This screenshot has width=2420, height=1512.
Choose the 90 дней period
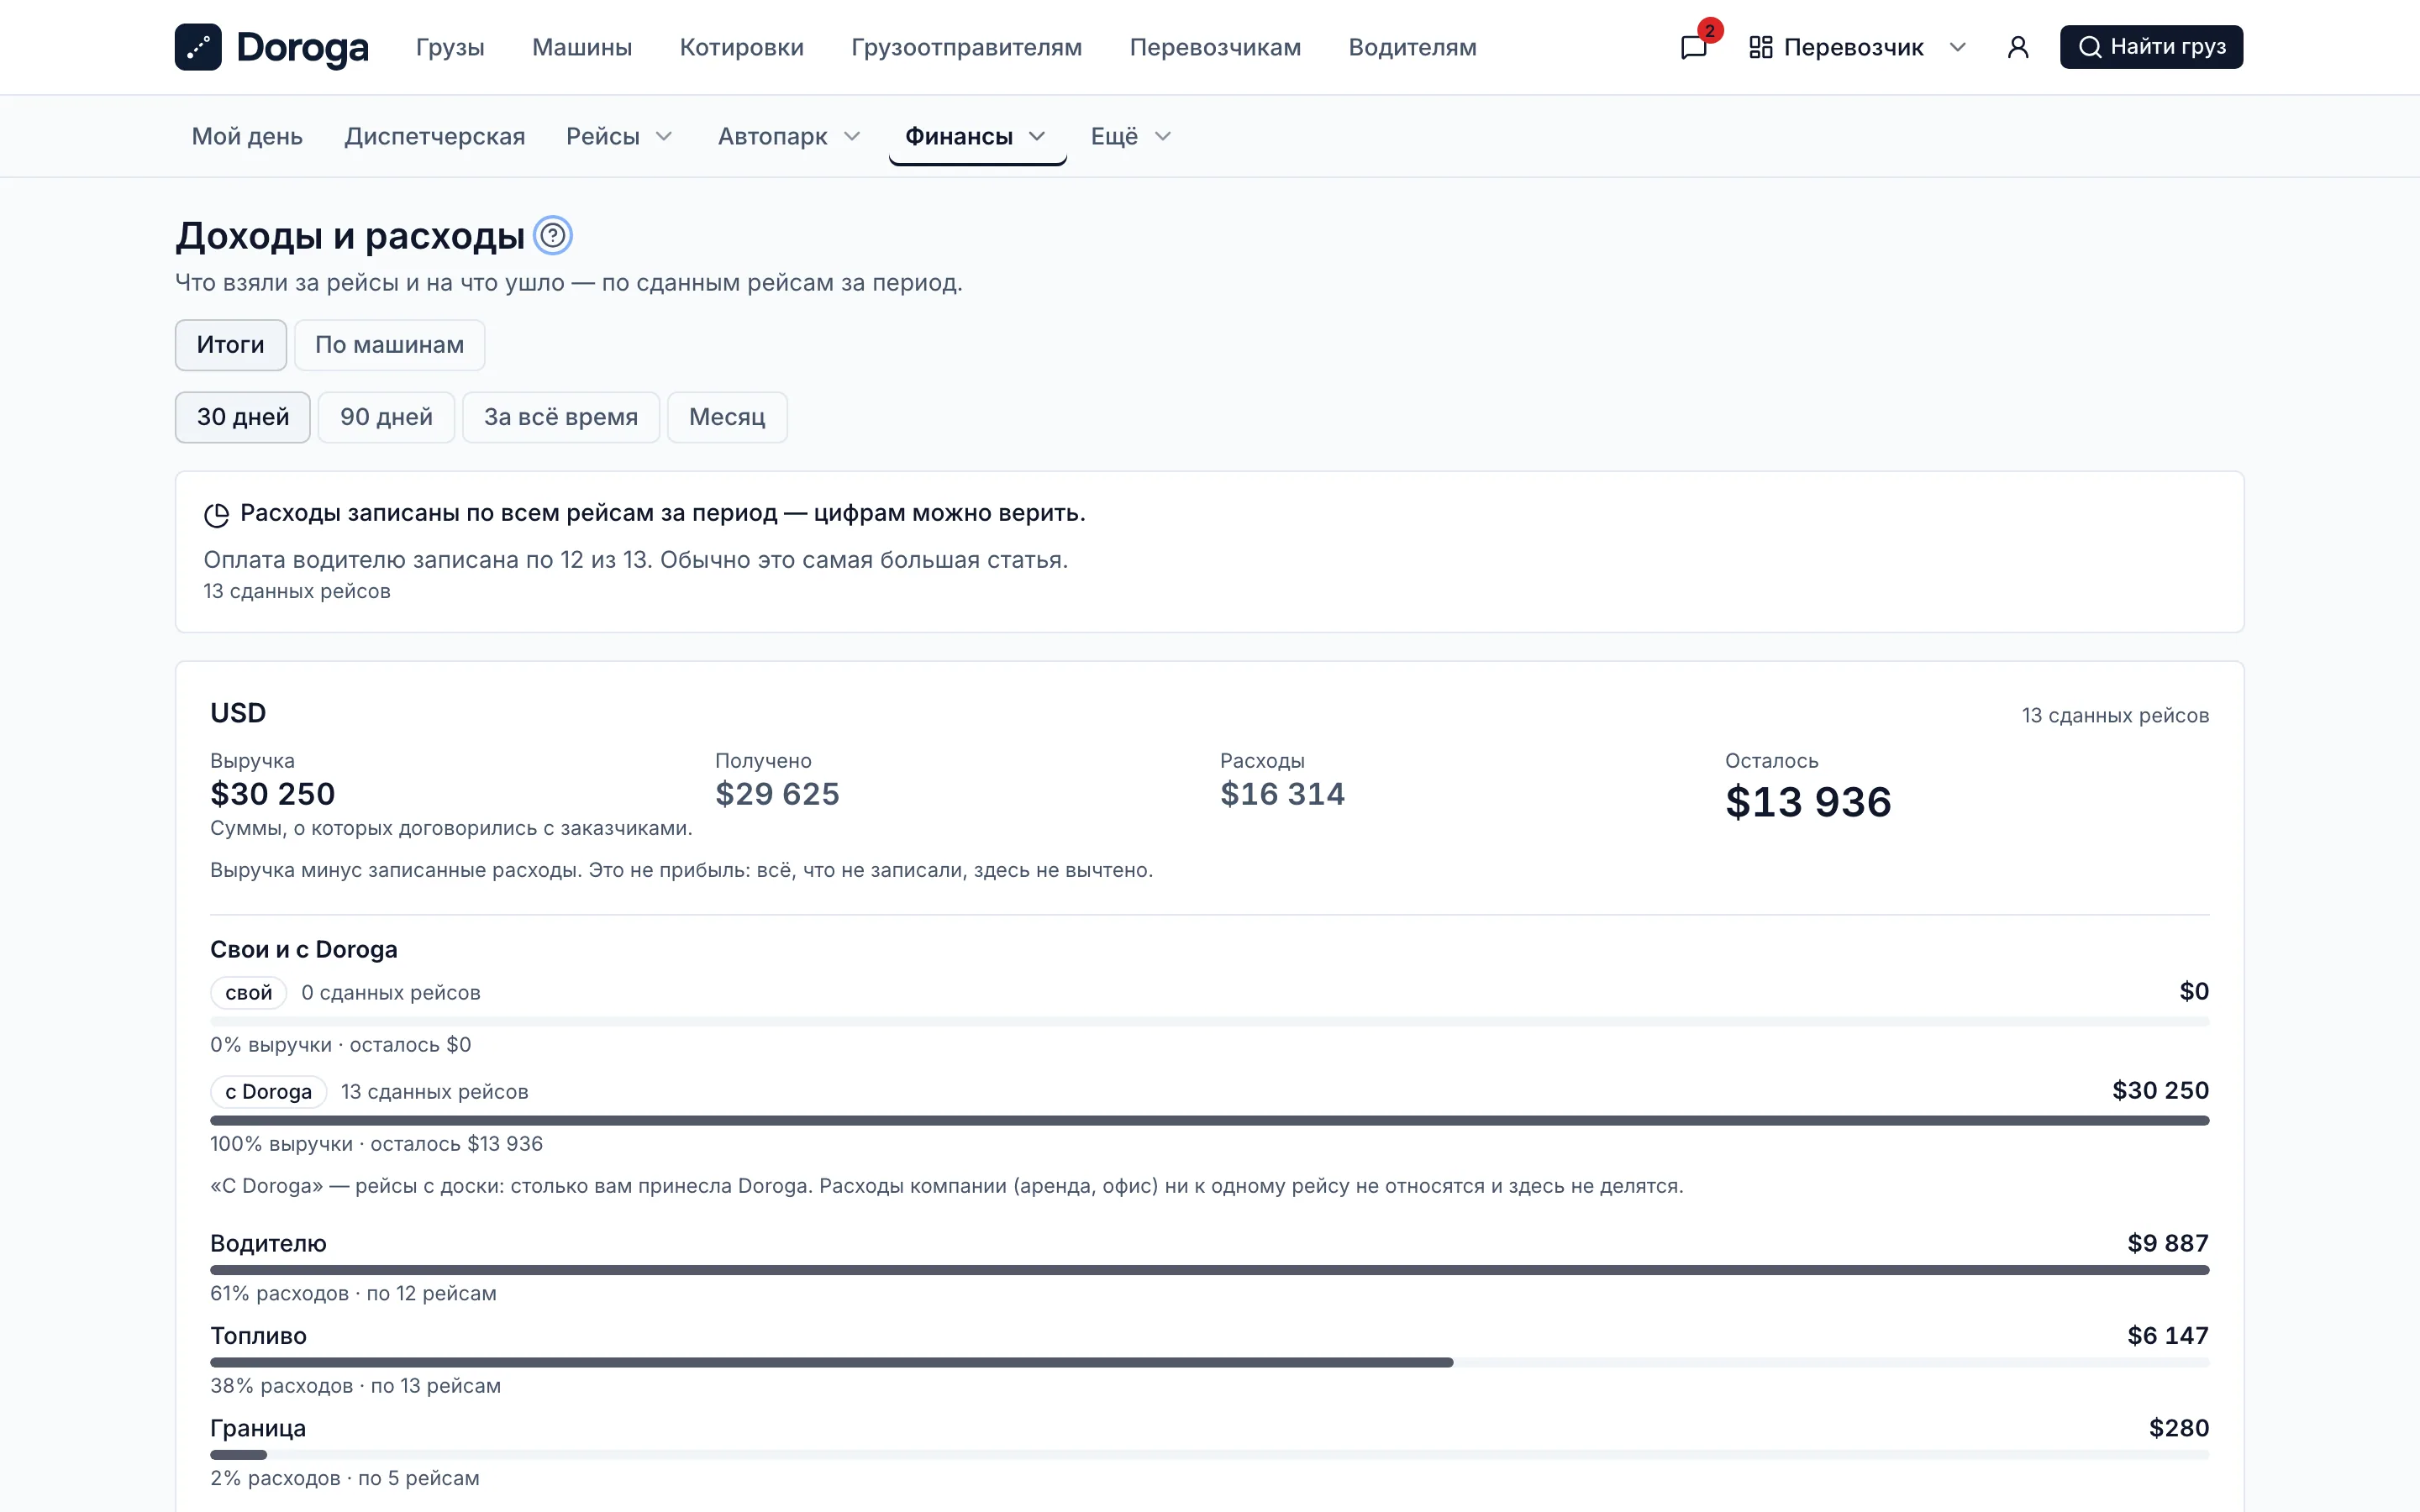[x=387, y=417]
